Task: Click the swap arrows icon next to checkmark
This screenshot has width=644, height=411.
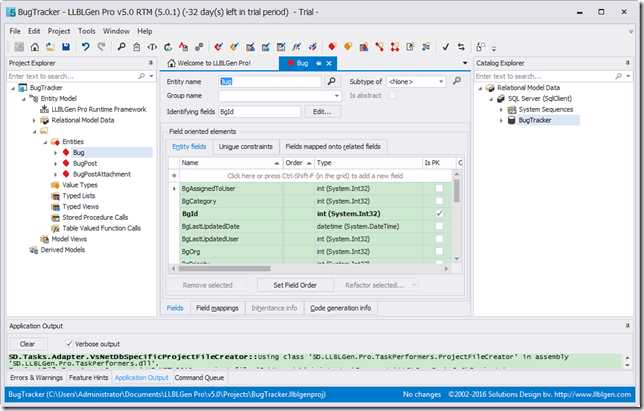Action: tap(461, 47)
